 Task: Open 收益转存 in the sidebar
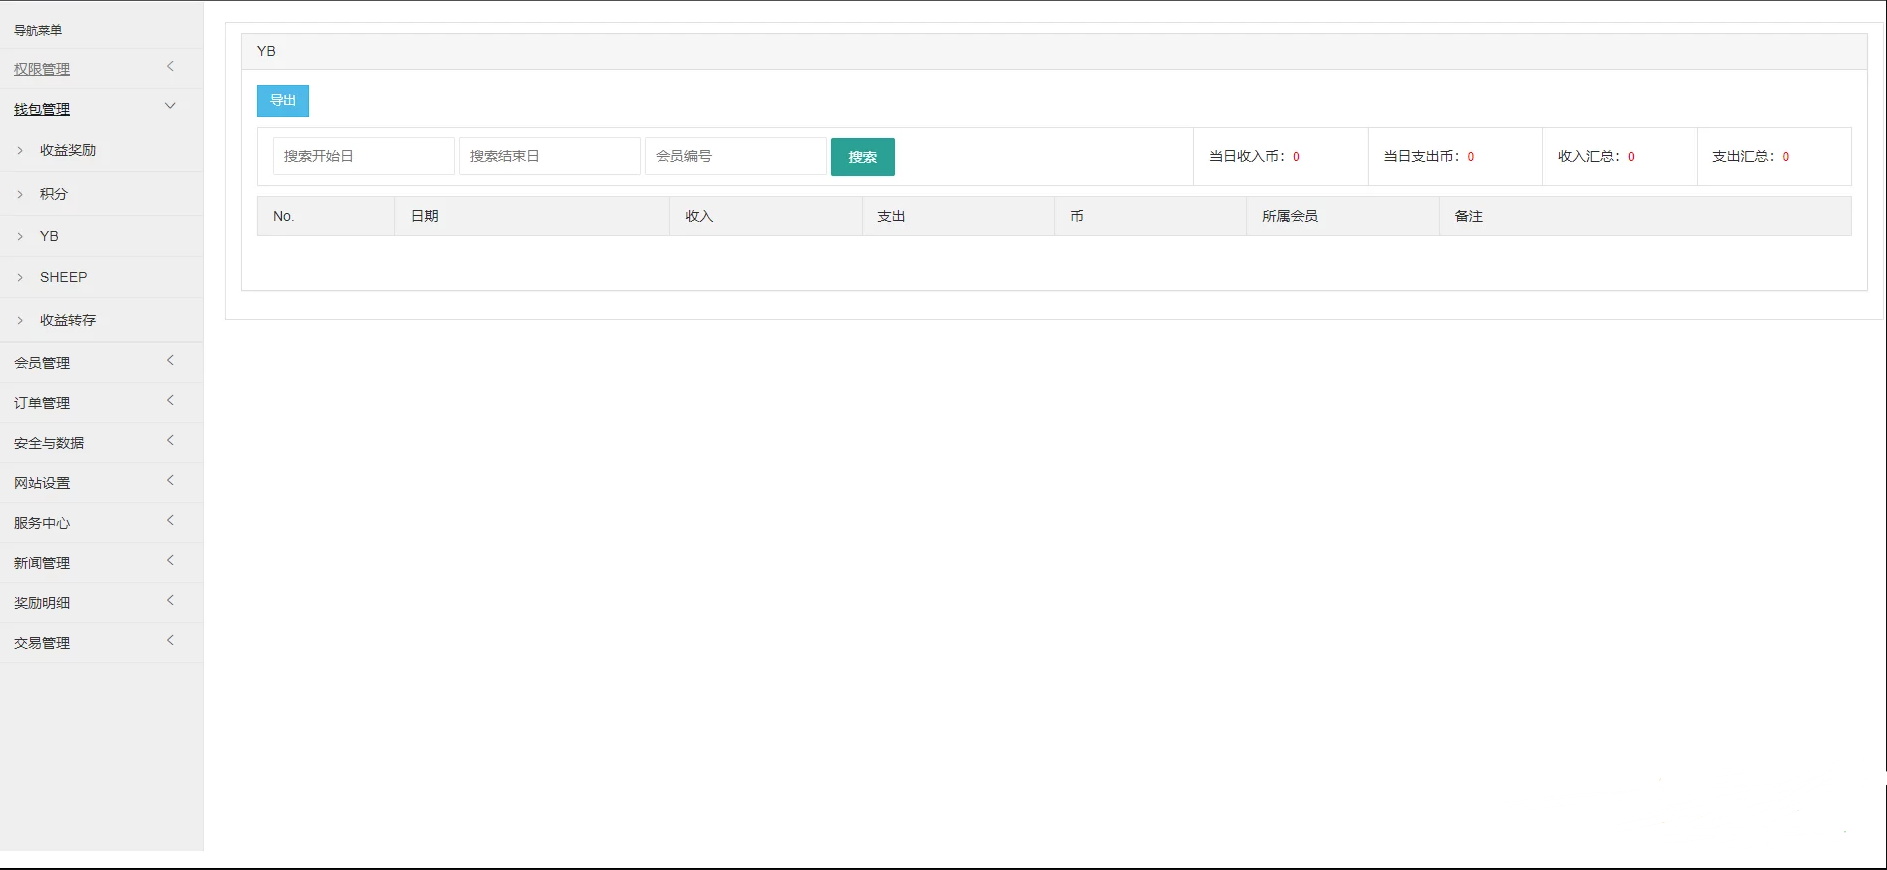[x=68, y=320]
